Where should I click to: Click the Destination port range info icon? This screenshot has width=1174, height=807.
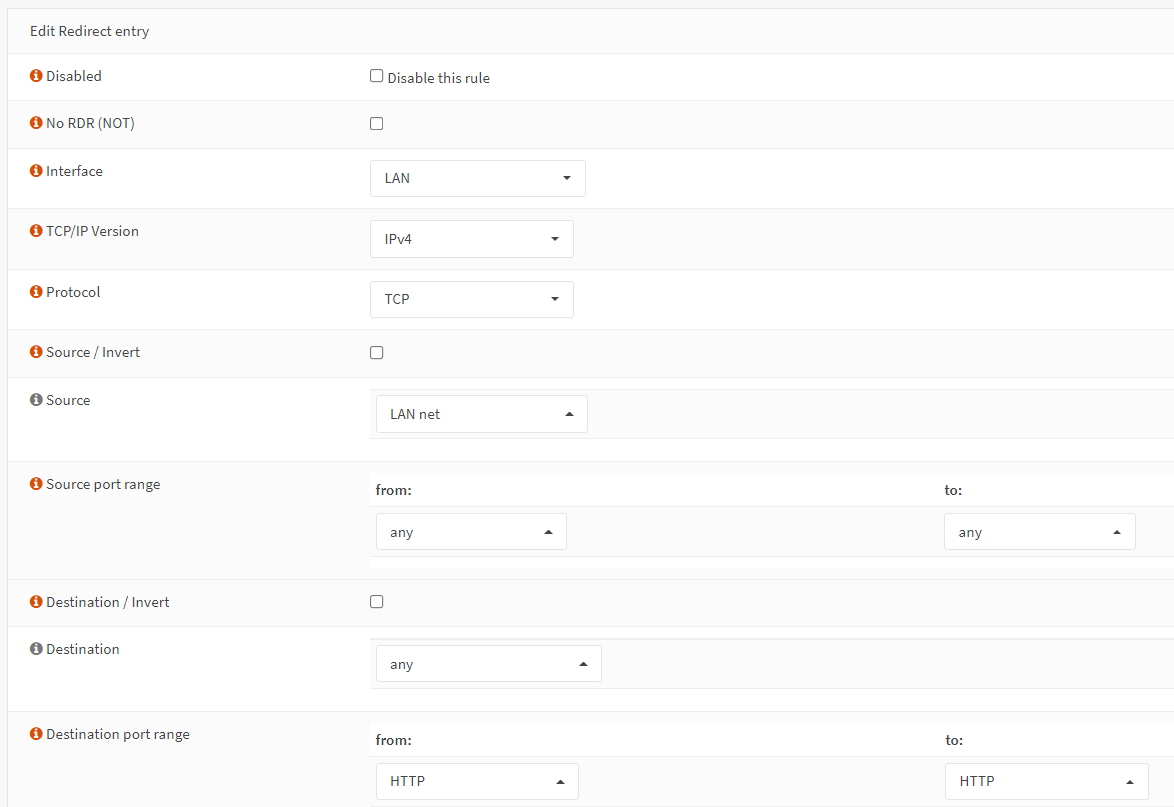(36, 735)
